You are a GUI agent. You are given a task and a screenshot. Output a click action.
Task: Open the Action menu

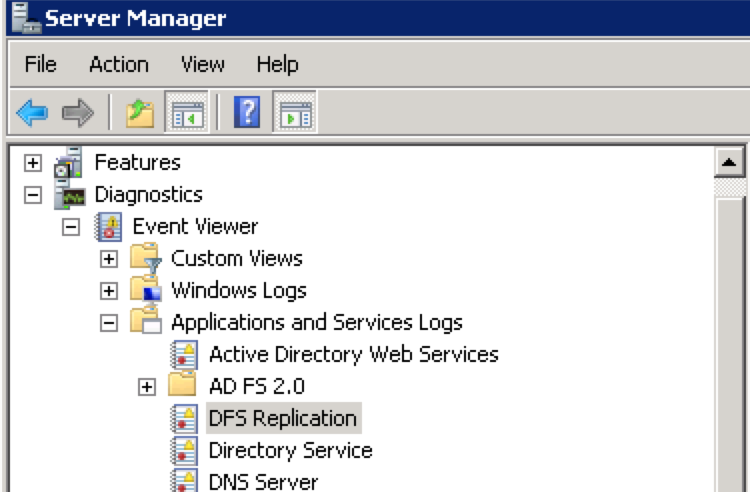pos(119,64)
